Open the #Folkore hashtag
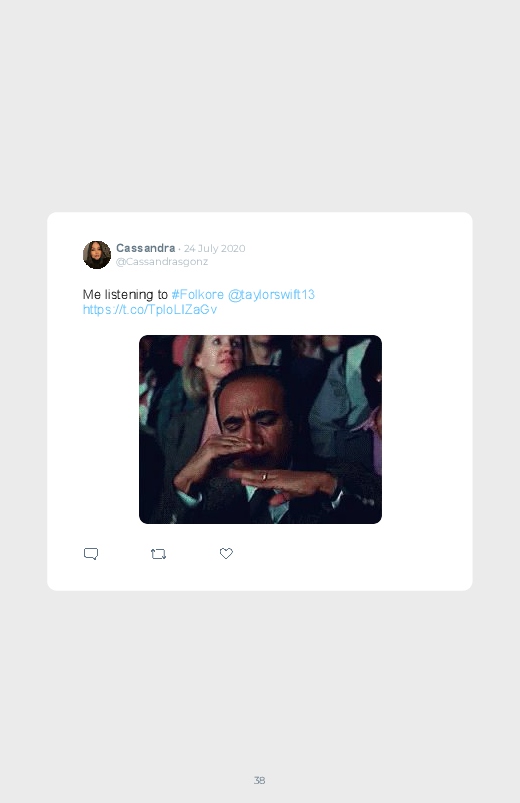This screenshot has width=520, height=803. [x=197, y=294]
